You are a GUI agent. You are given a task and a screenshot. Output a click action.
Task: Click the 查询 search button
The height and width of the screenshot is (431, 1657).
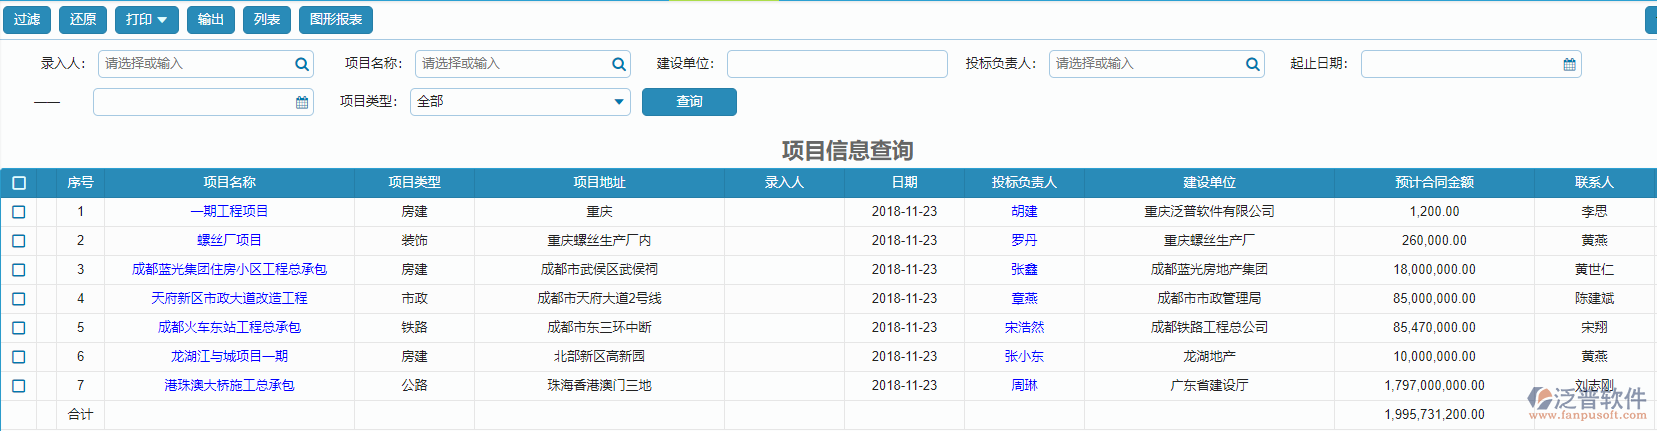[x=689, y=102]
